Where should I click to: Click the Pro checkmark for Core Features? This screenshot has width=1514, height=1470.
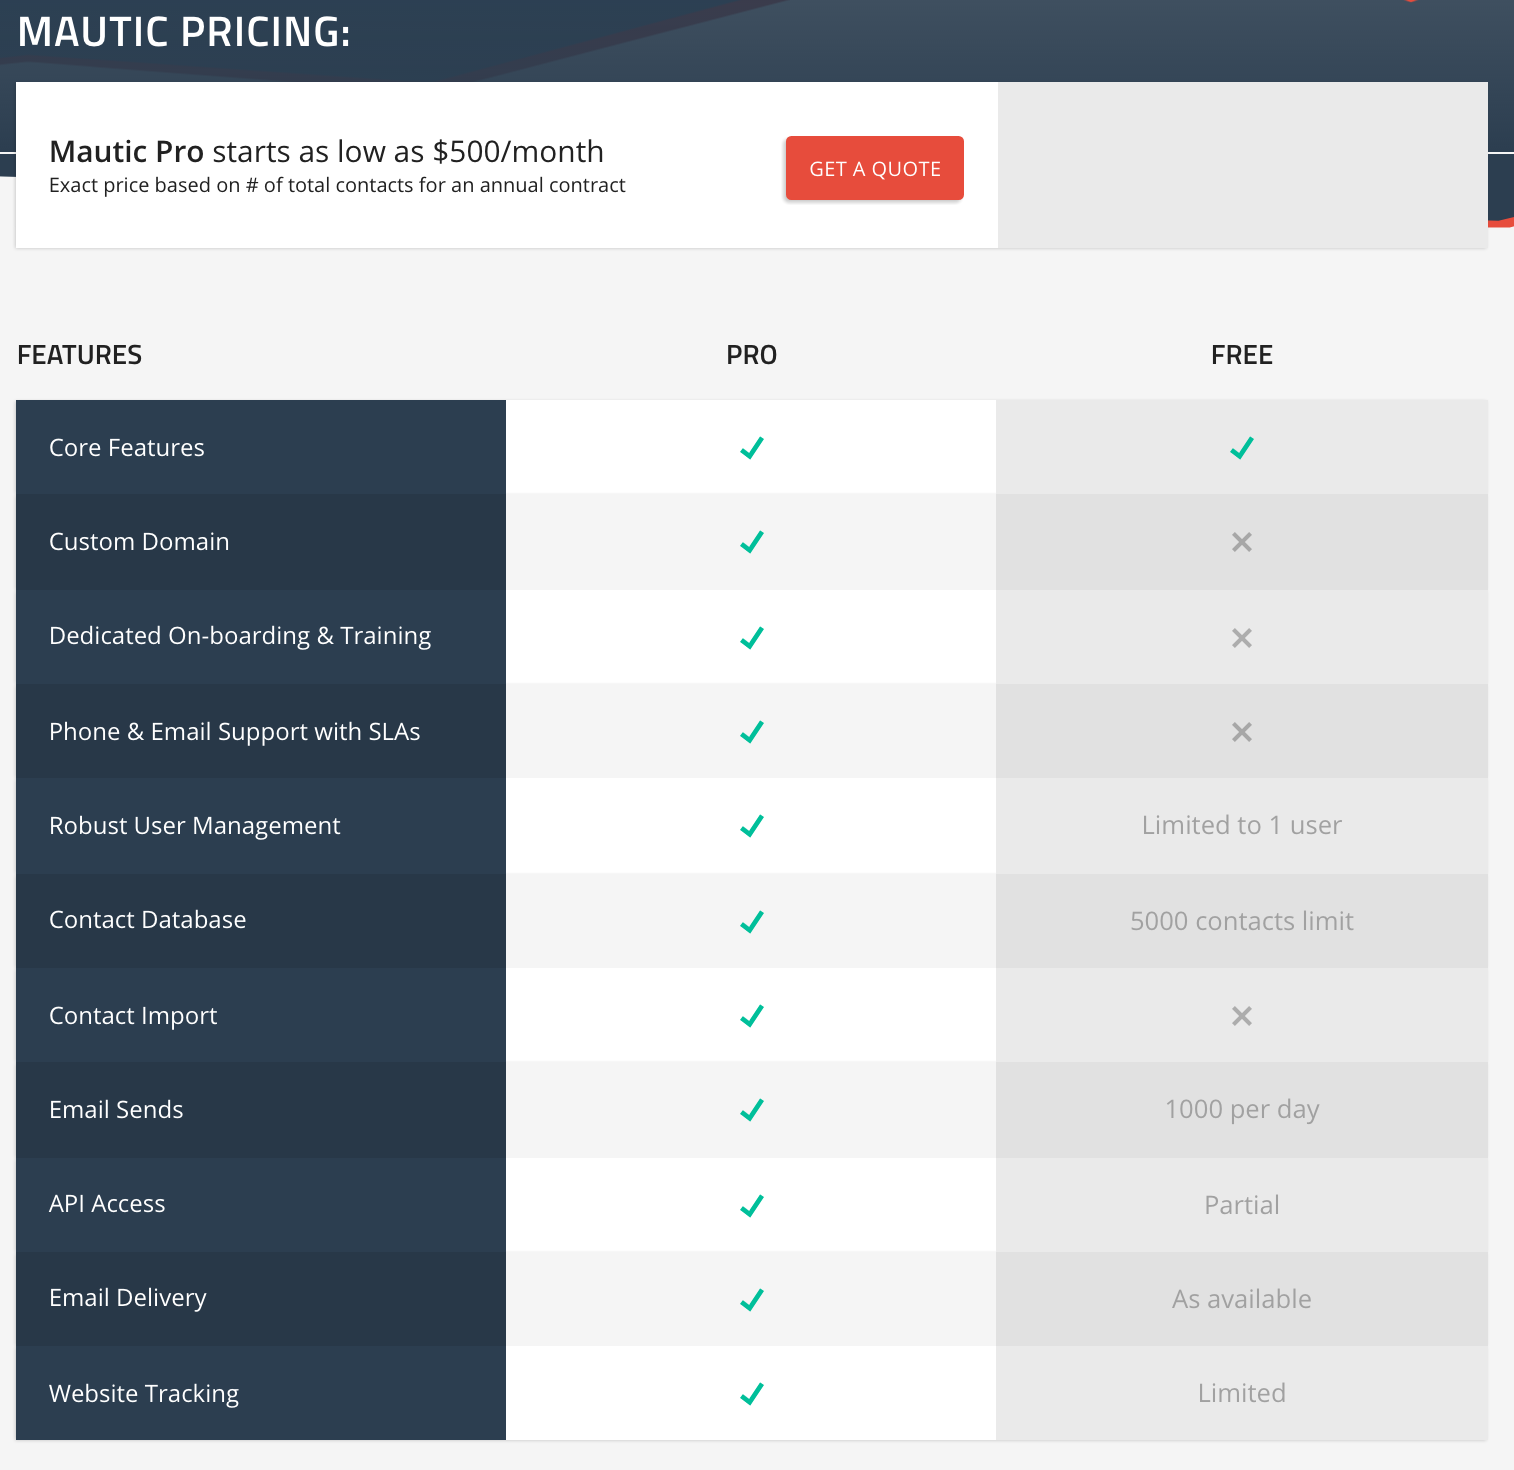[752, 448]
